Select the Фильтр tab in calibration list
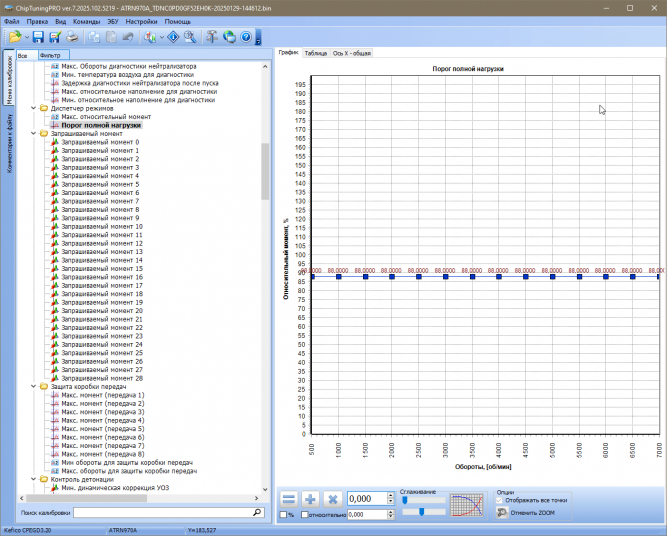This screenshot has width=667, height=536. pyautogui.click(x=53, y=55)
